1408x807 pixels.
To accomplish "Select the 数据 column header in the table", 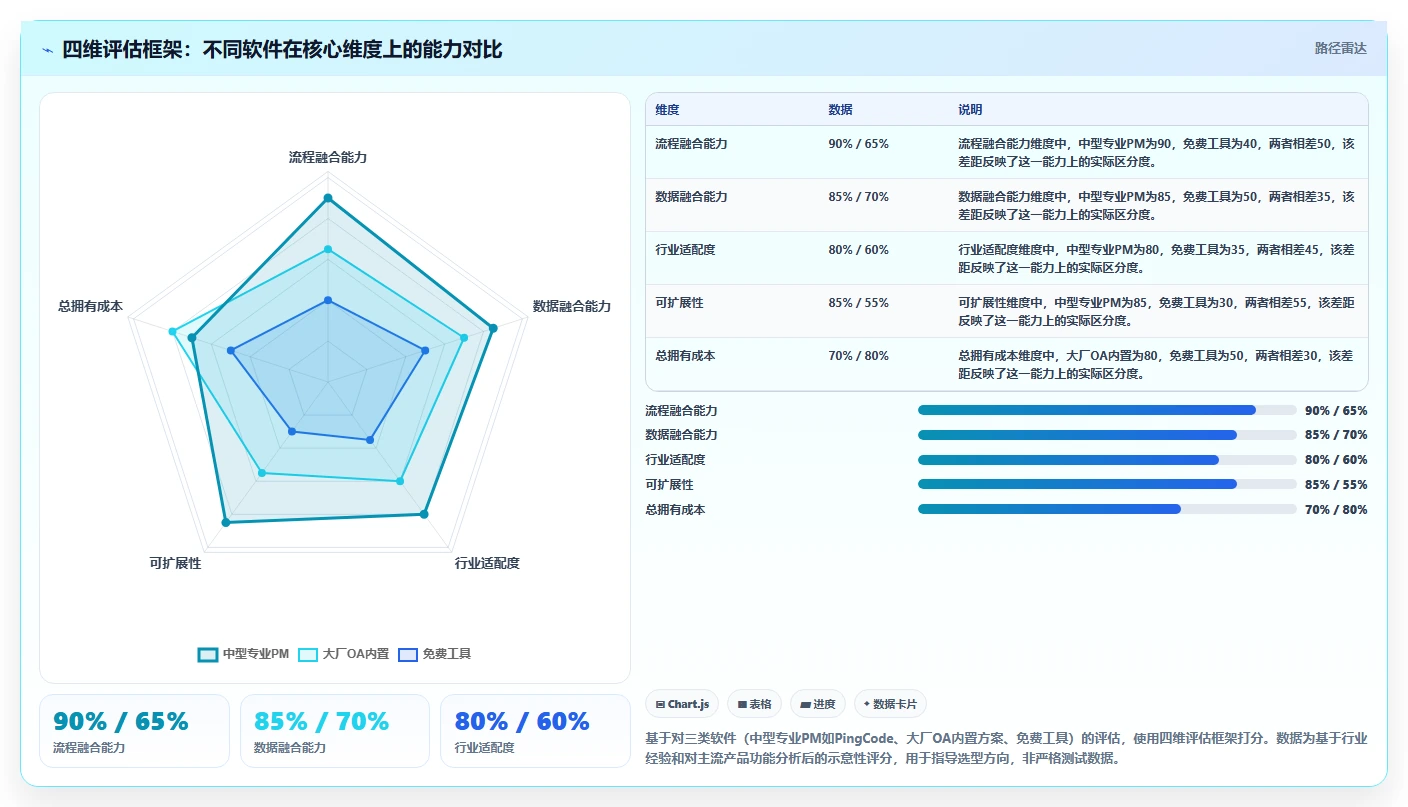I will tap(840, 110).
